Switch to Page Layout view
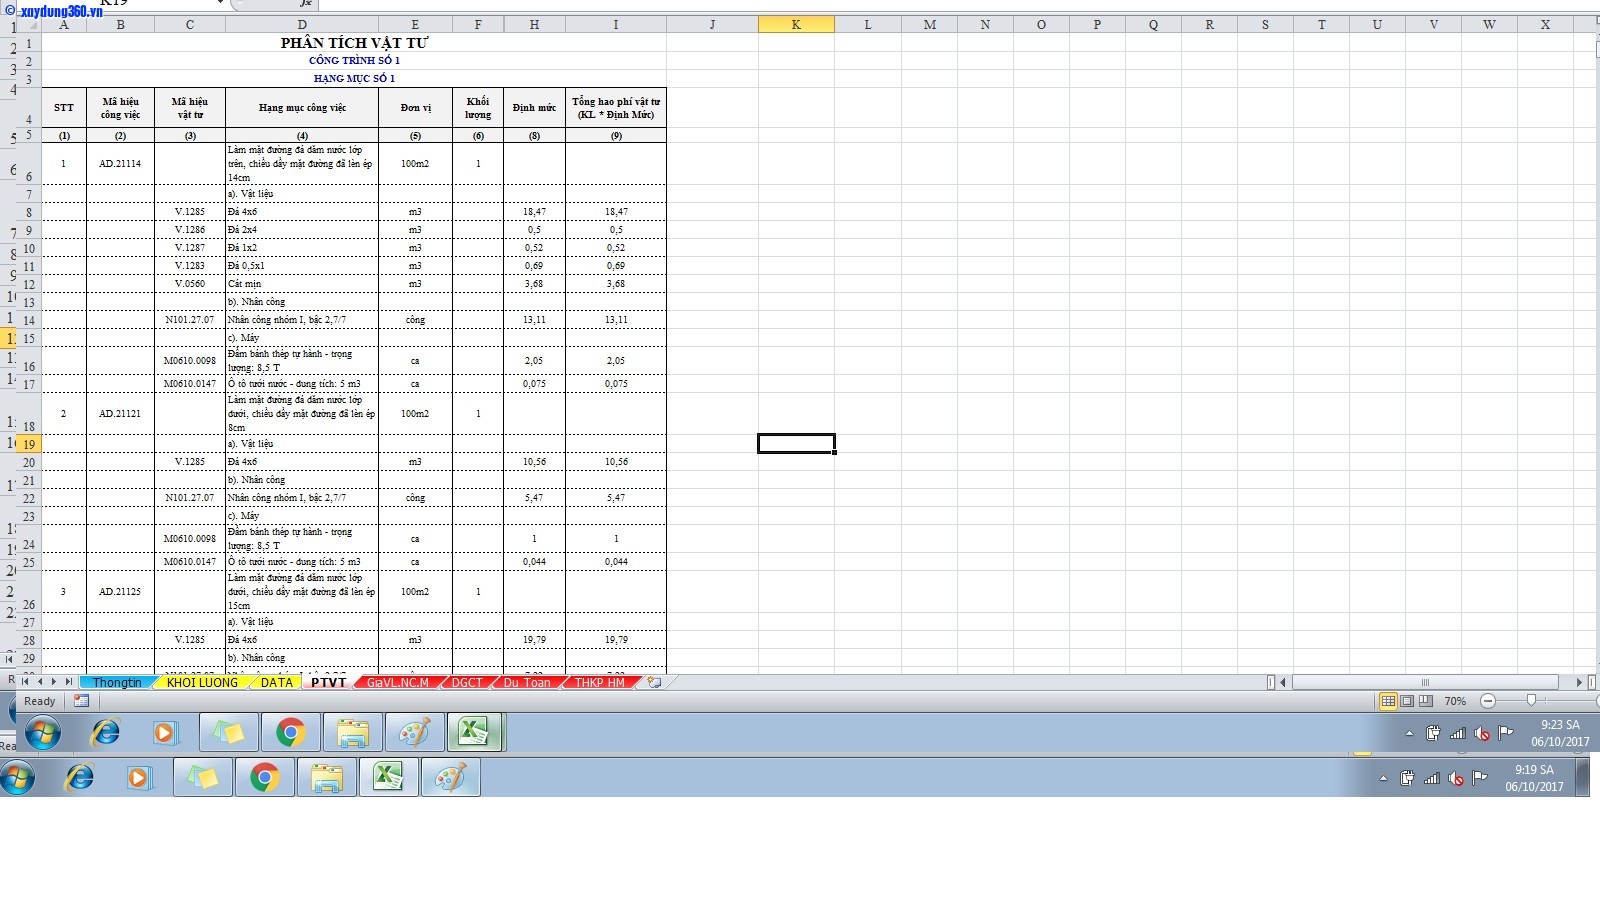This screenshot has width=1600, height=900. click(1407, 701)
